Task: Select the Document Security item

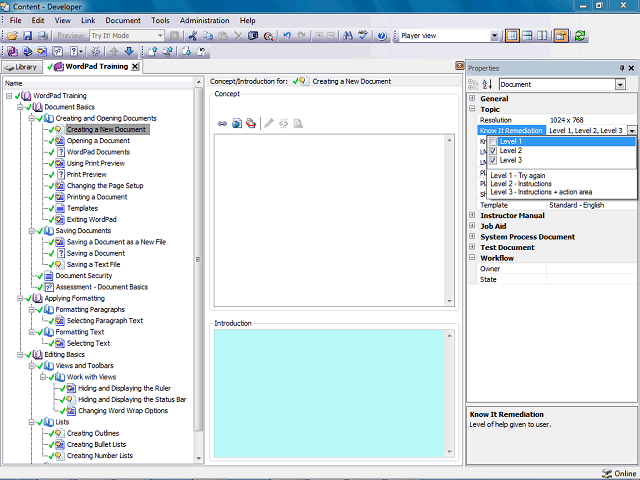Action: tap(84, 276)
